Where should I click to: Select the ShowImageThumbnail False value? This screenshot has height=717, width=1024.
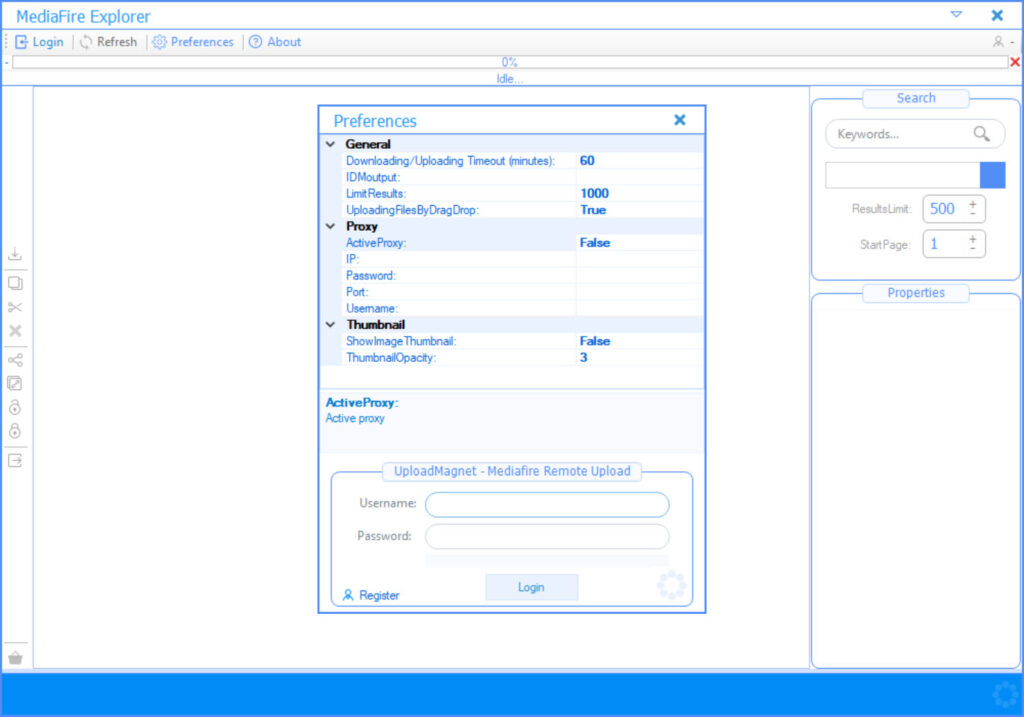[x=595, y=341]
